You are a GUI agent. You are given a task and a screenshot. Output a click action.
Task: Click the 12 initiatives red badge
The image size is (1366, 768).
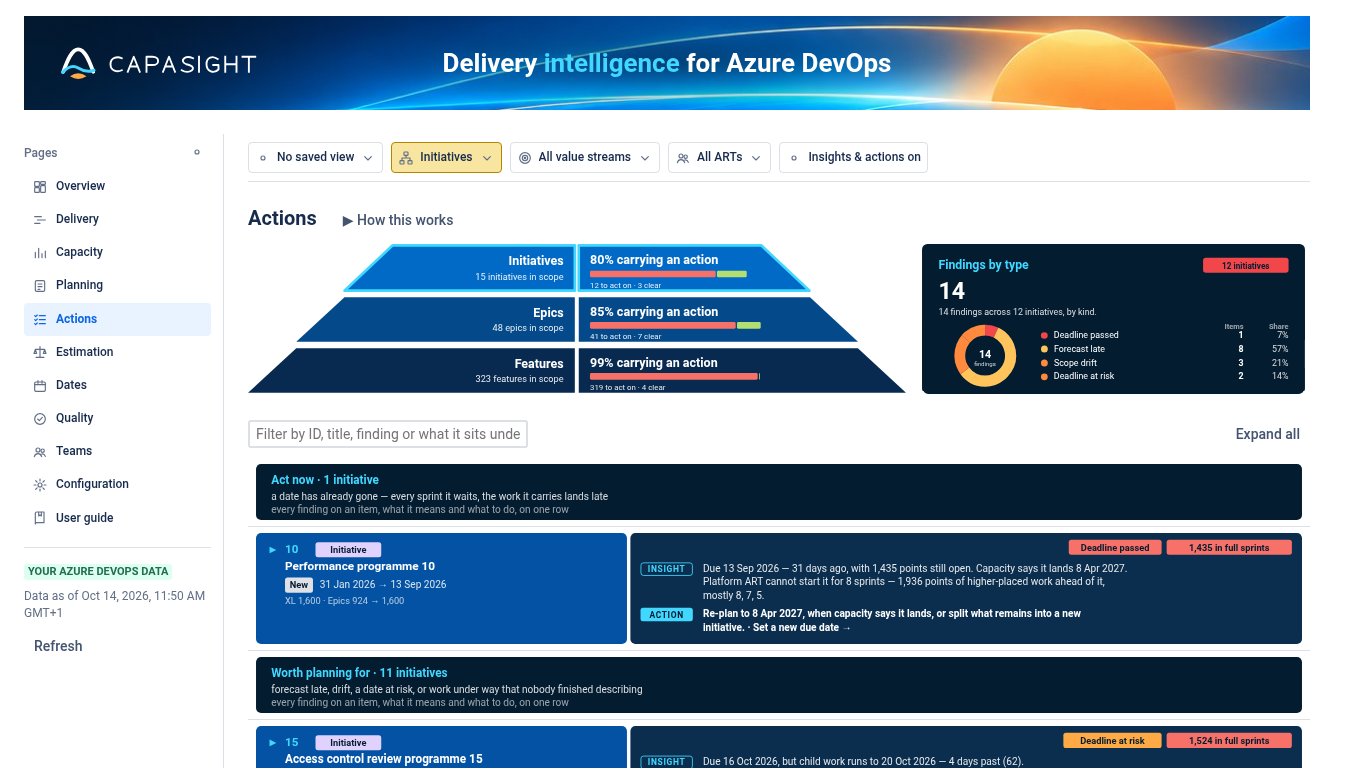[x=1245, y=266]
